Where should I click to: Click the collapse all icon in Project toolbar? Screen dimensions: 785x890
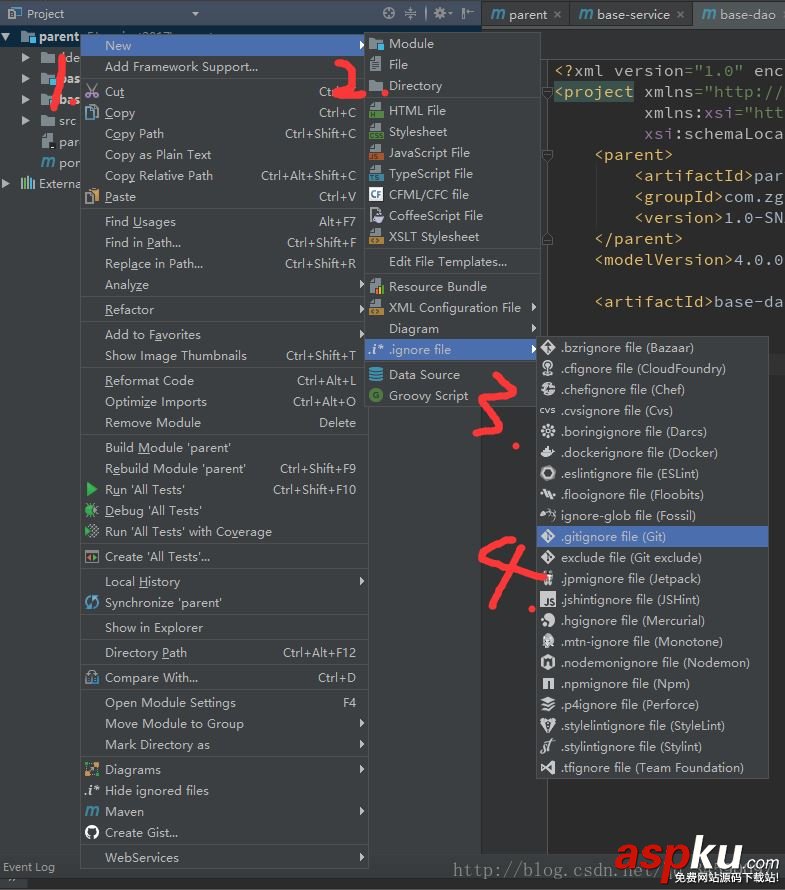coord(410,13)
